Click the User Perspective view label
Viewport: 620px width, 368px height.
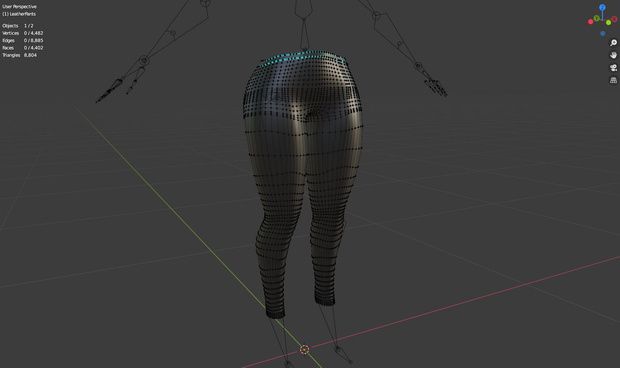click(19, 7)
